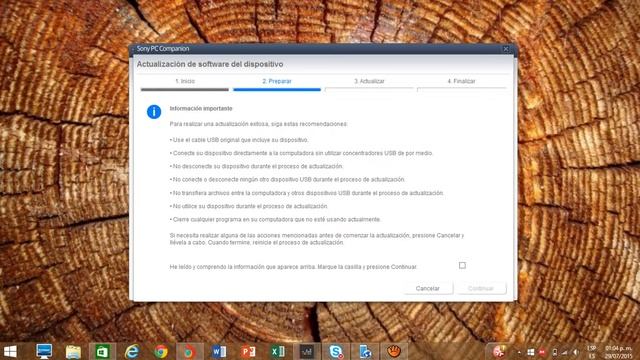Viewport: 640px width, 360px height.
Task: Open Excel from the taskbar
Action: pos(278,351)
